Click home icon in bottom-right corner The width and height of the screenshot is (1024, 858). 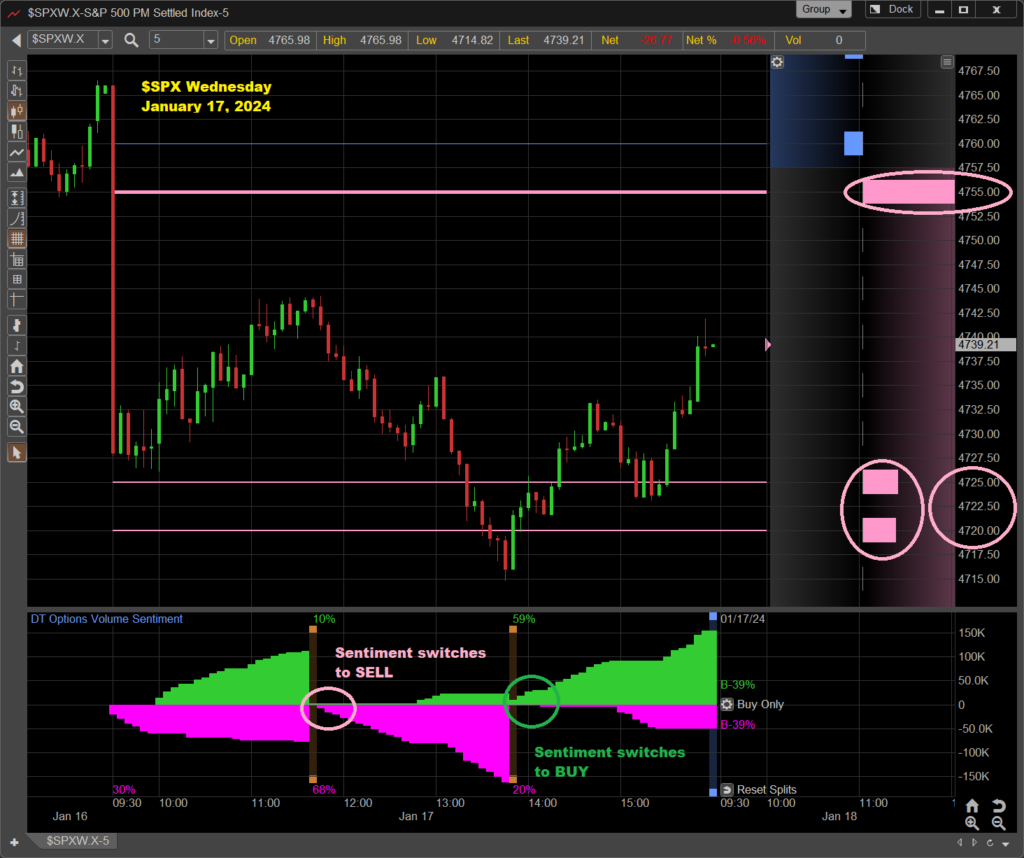pos(972,806)
